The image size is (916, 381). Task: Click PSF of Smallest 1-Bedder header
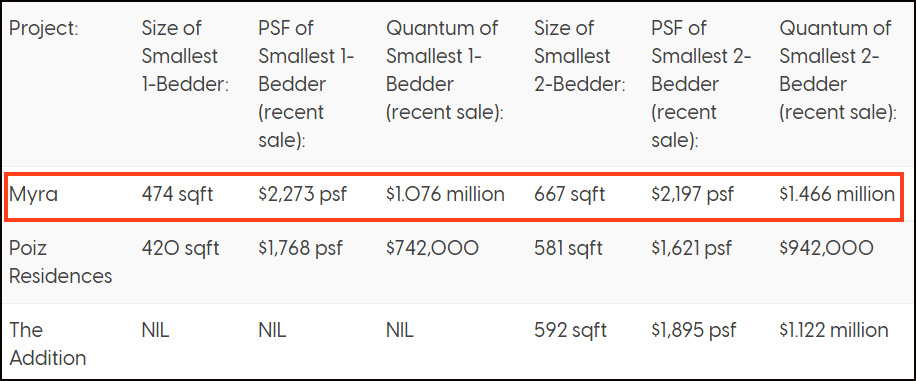click(306, 84)
